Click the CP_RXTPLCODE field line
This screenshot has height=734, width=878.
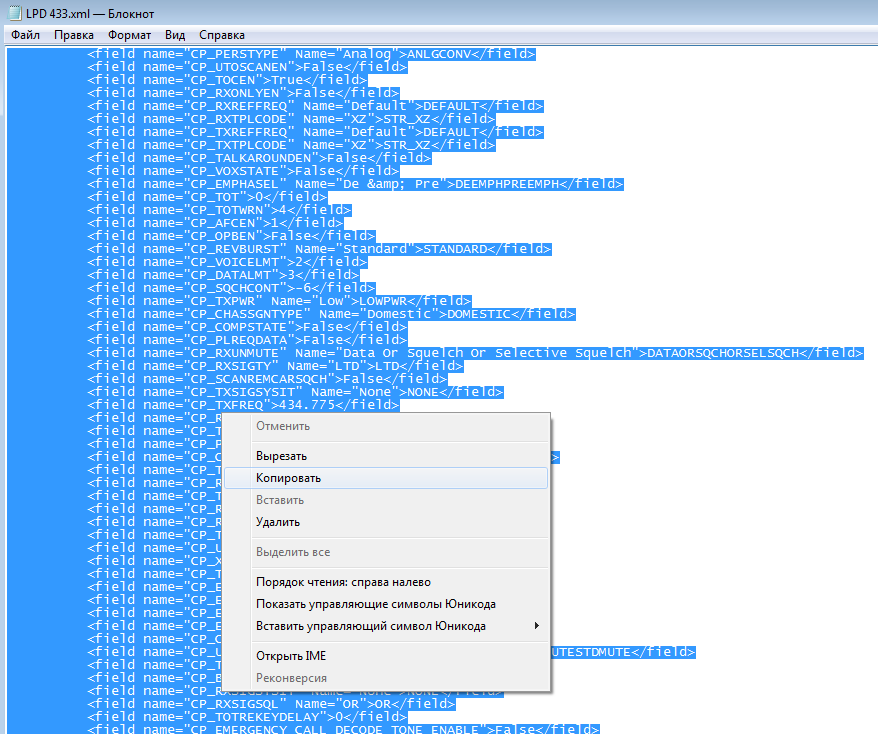click(291, 119)
